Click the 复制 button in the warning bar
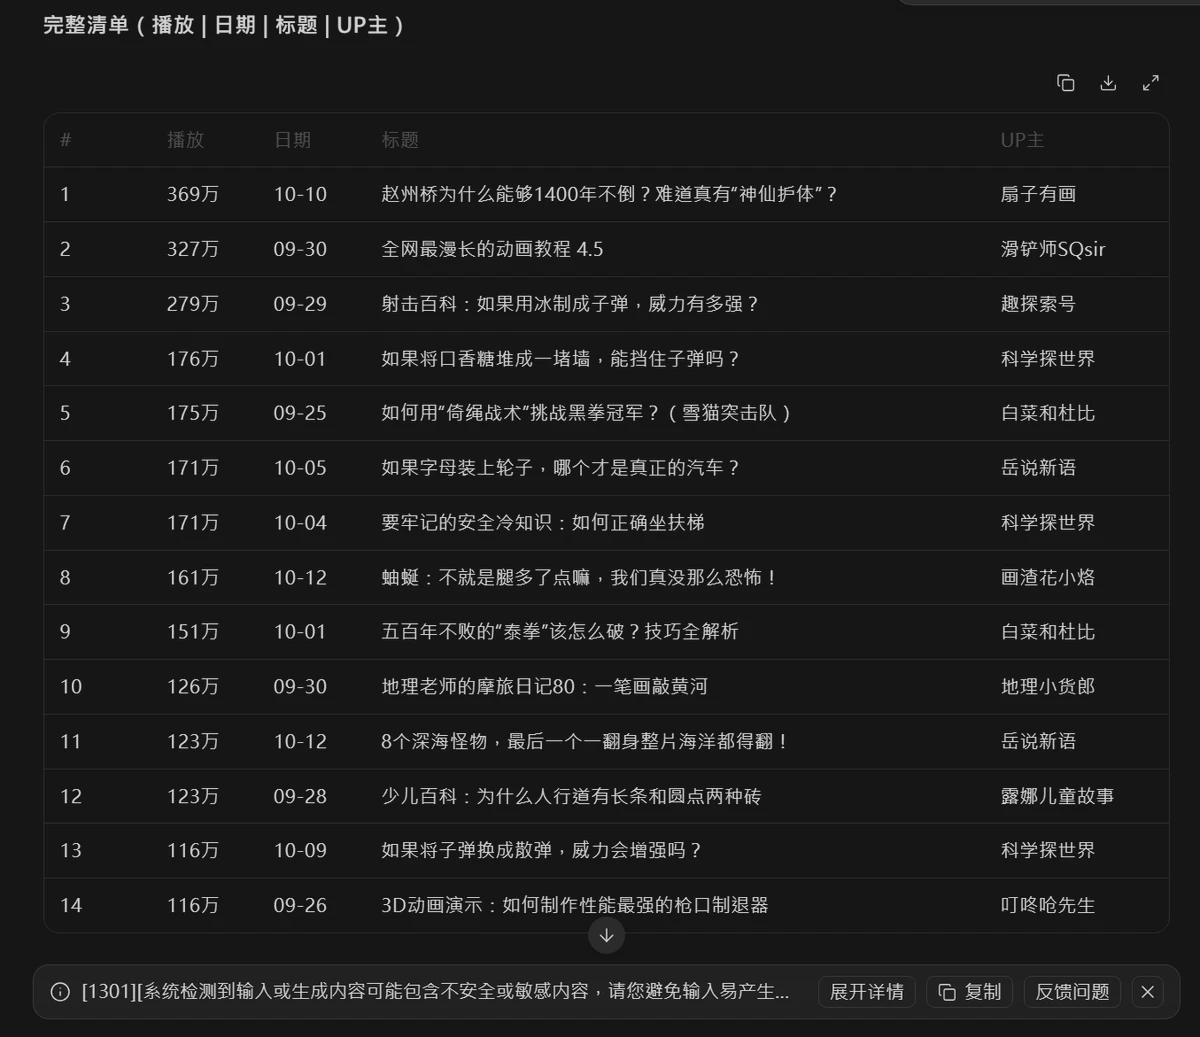Image resolution: width=1200 pixels, height=1037 pixels. coord(970,992)
